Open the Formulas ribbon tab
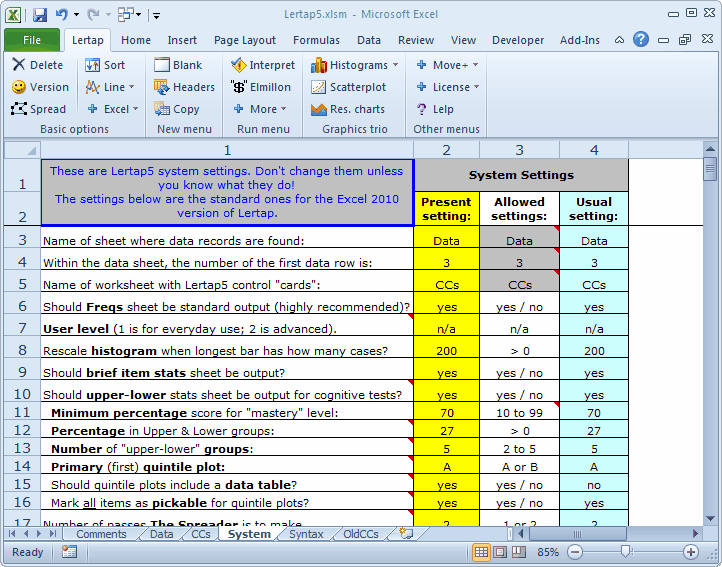 point(316,40)
